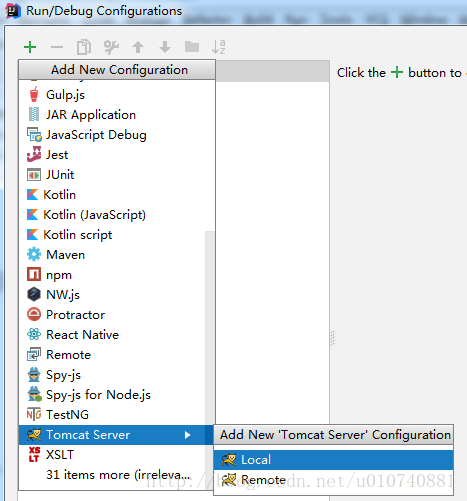This screenshot has height=501, width=467.
Task: Click the Create New Folder icon
Action: click(x=192, y=47)
